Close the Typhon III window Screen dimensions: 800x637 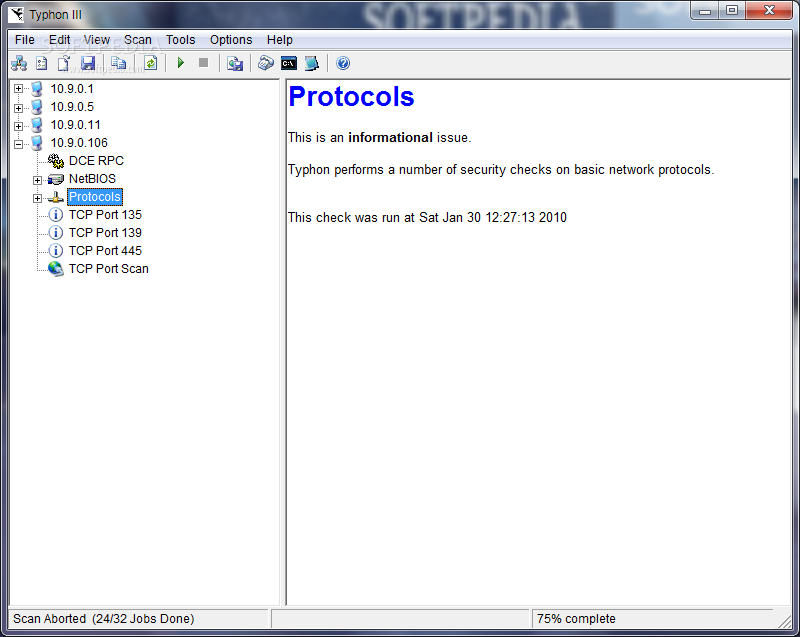click(x=769, y=11)
